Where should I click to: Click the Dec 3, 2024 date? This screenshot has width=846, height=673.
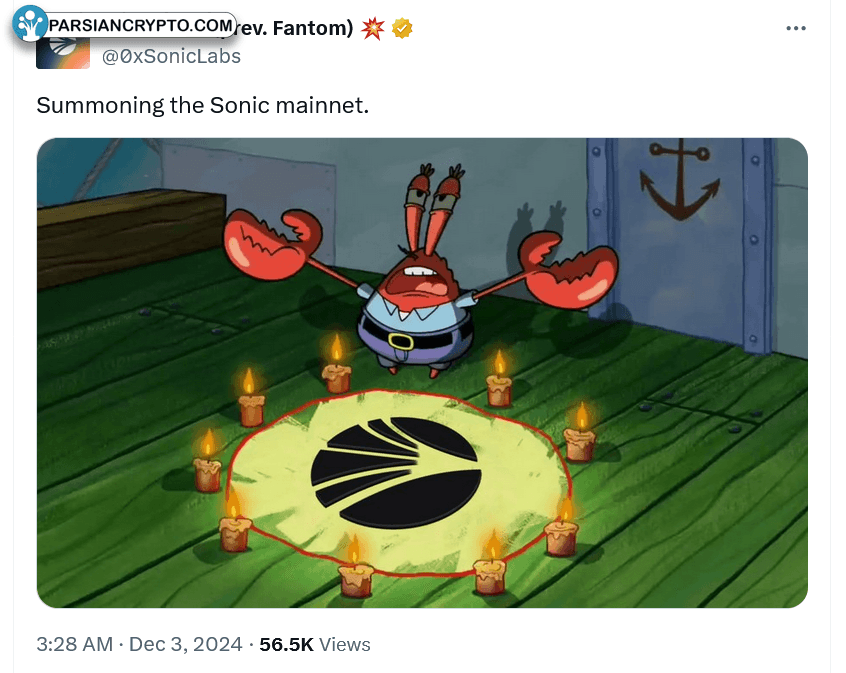186,644
